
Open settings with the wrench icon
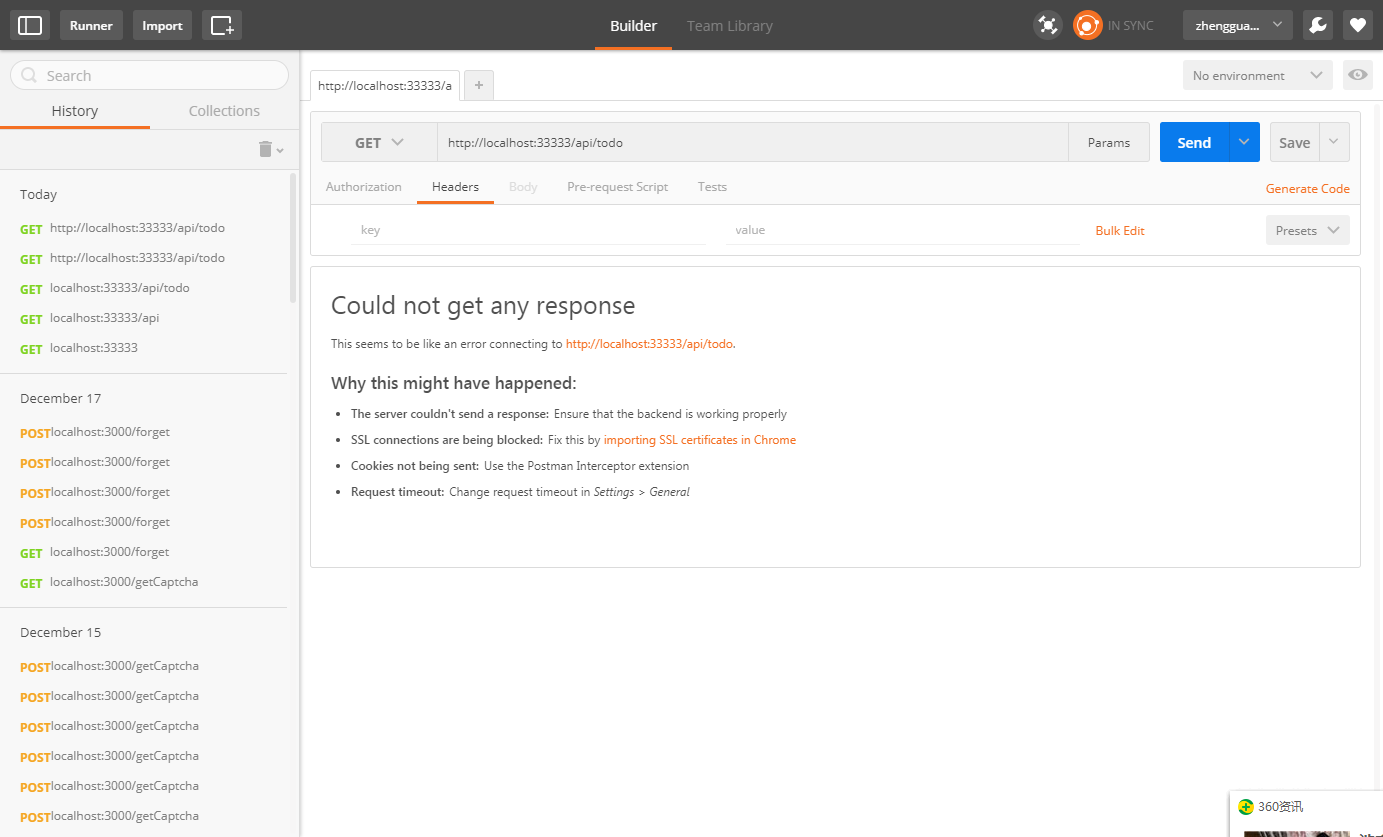1317,25
